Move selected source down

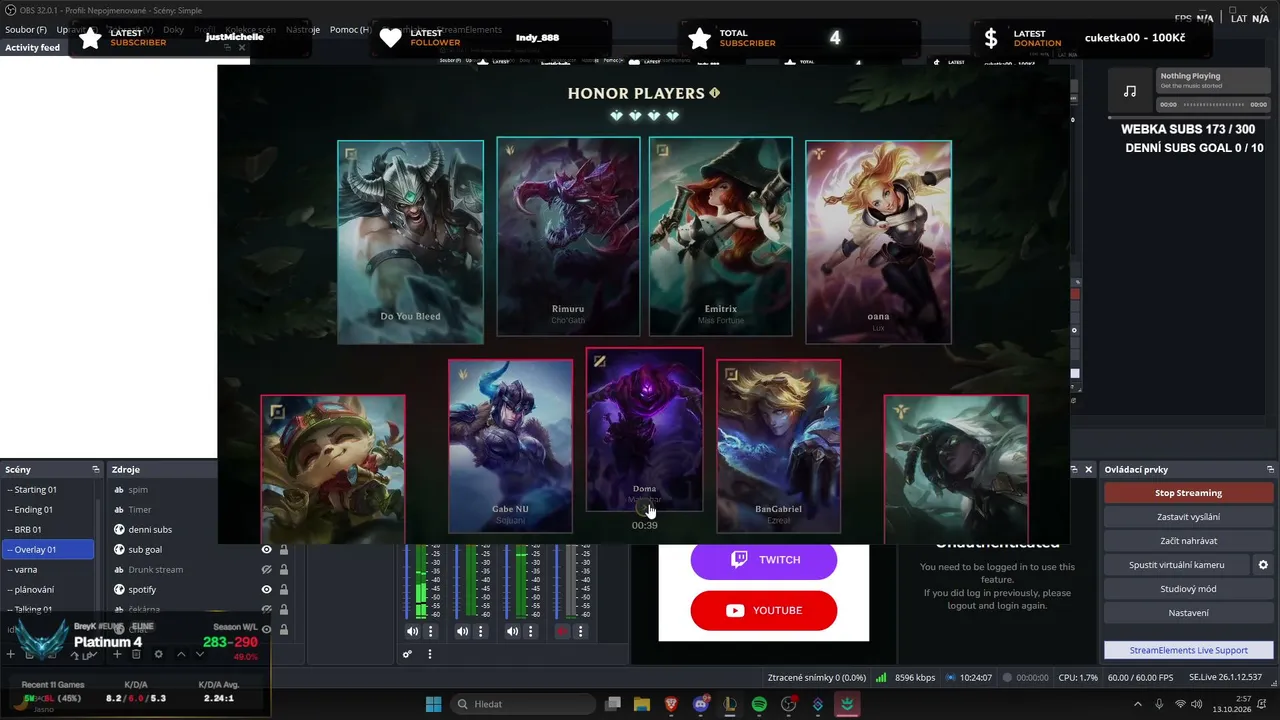pyautogui.click(x=200, y=654)
